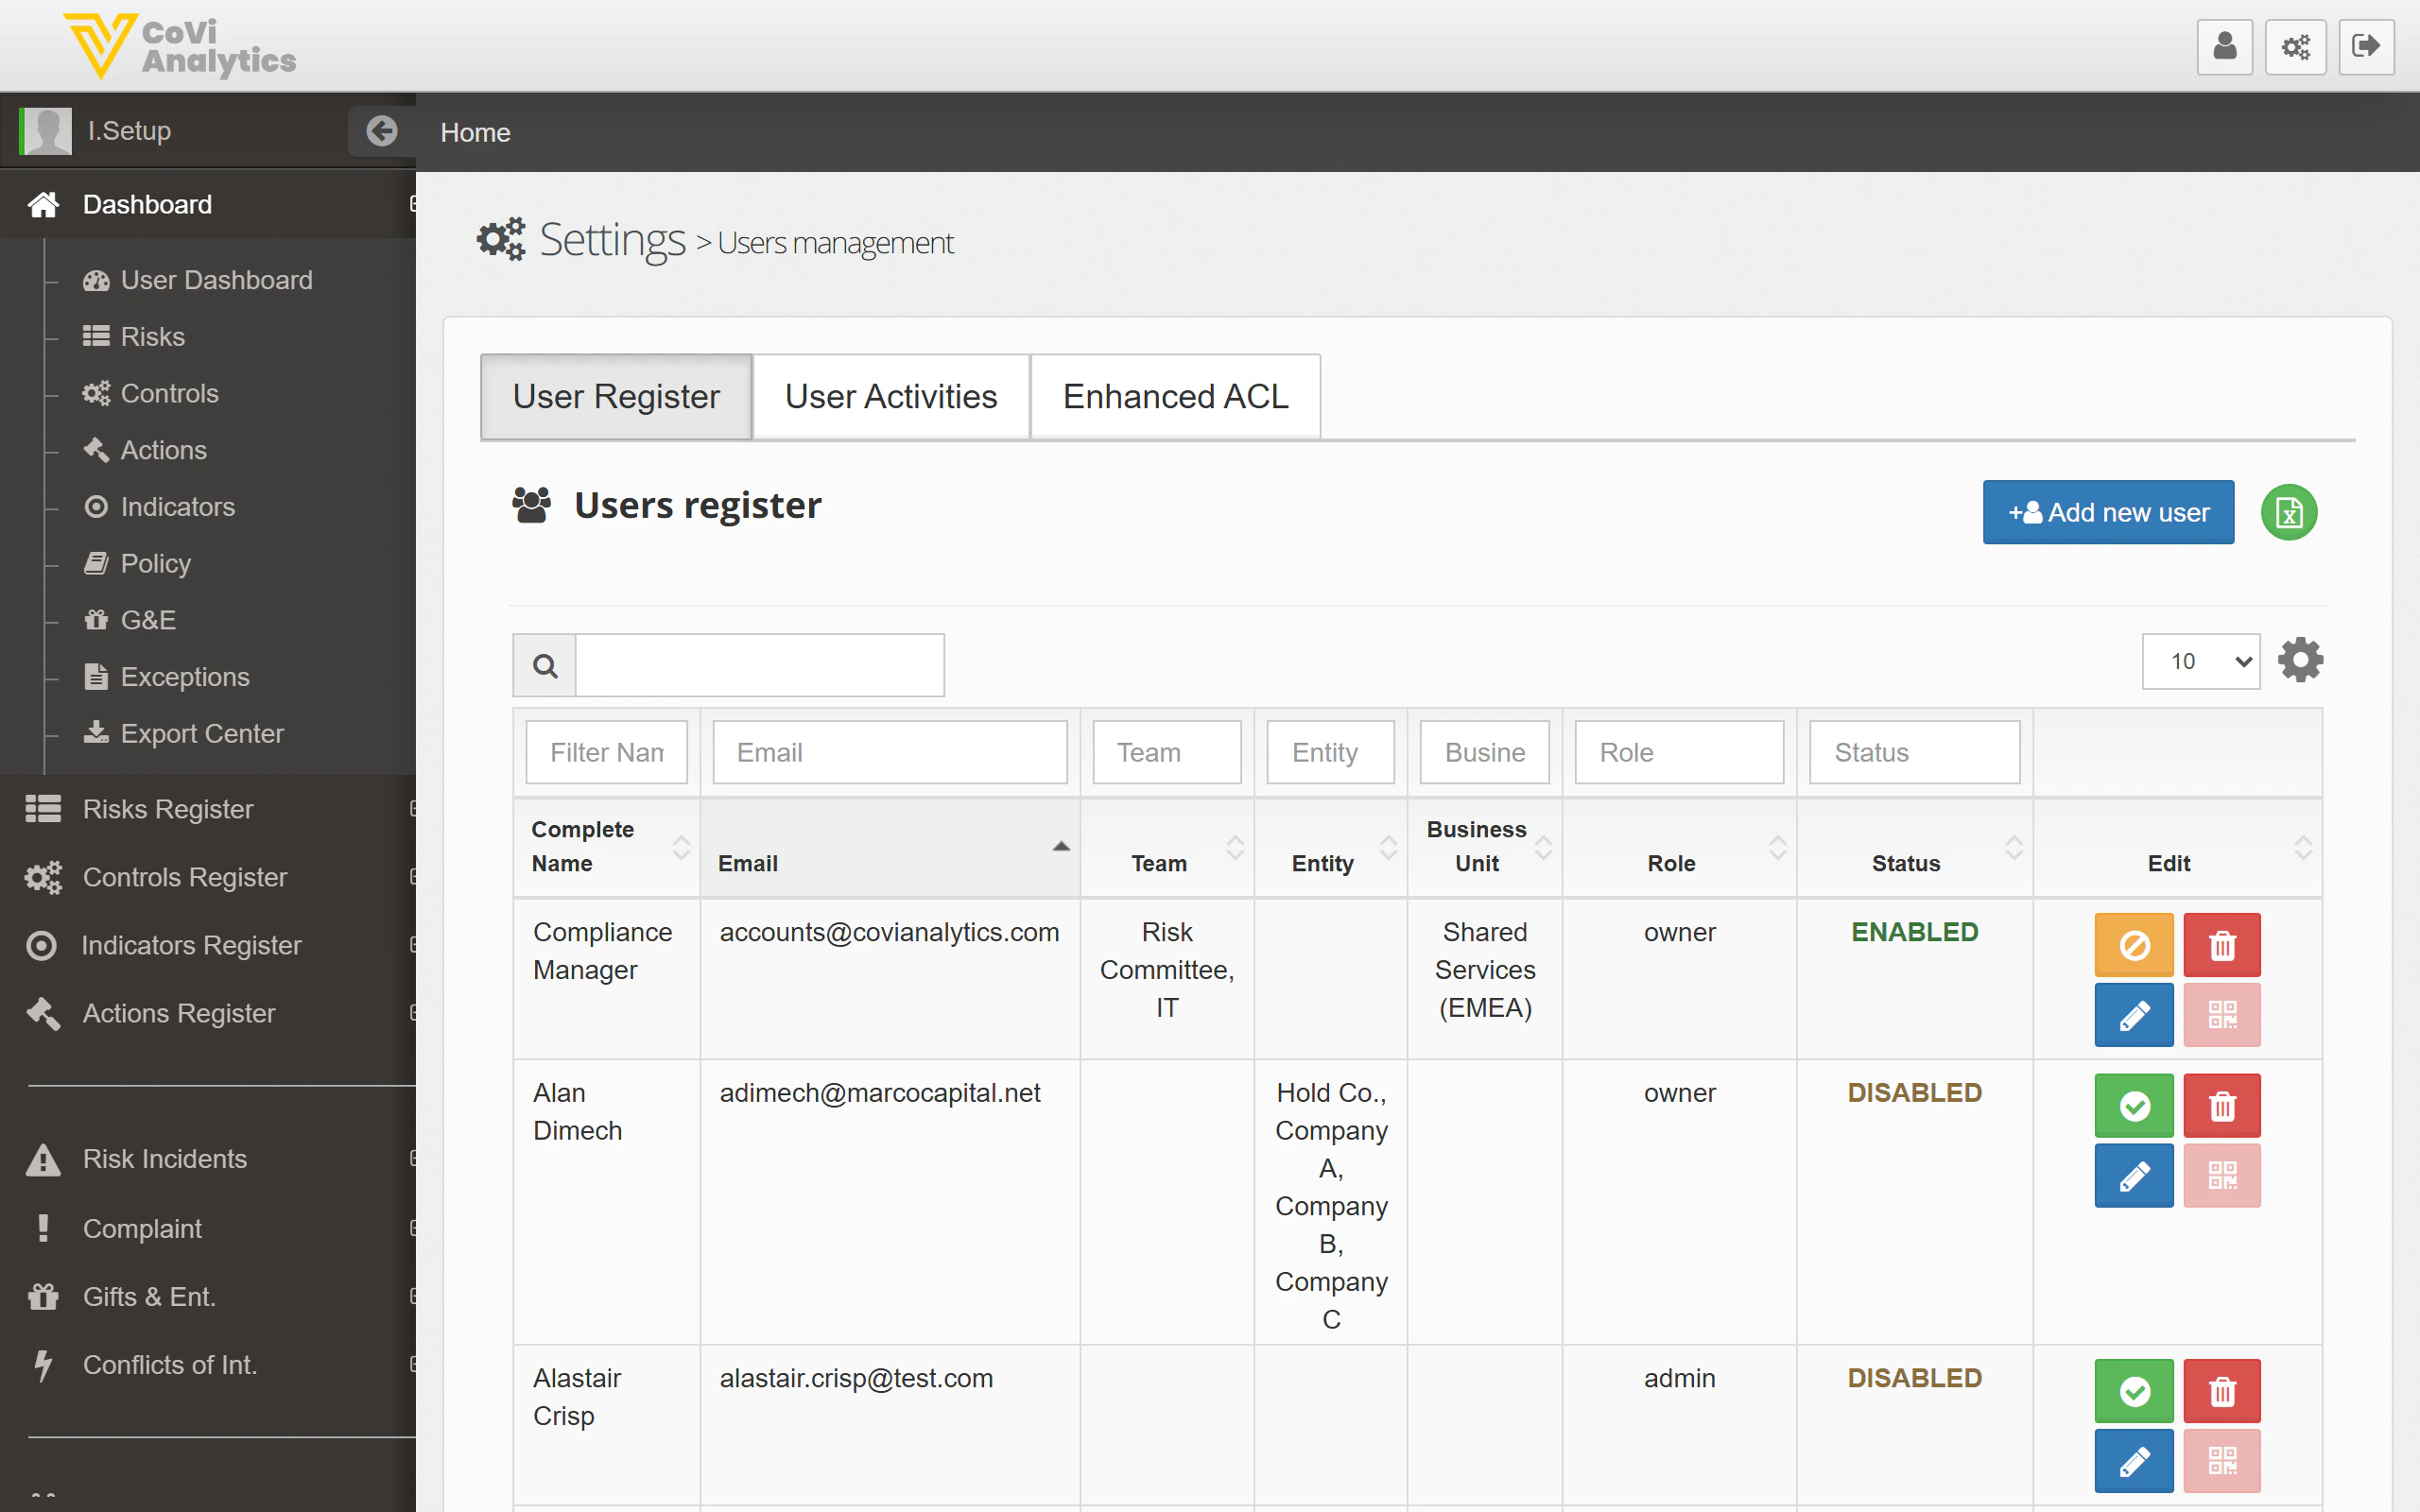Enable Alan Dimech's disabled account
The image size is (2420, 1512).
pos(2133,1105)
